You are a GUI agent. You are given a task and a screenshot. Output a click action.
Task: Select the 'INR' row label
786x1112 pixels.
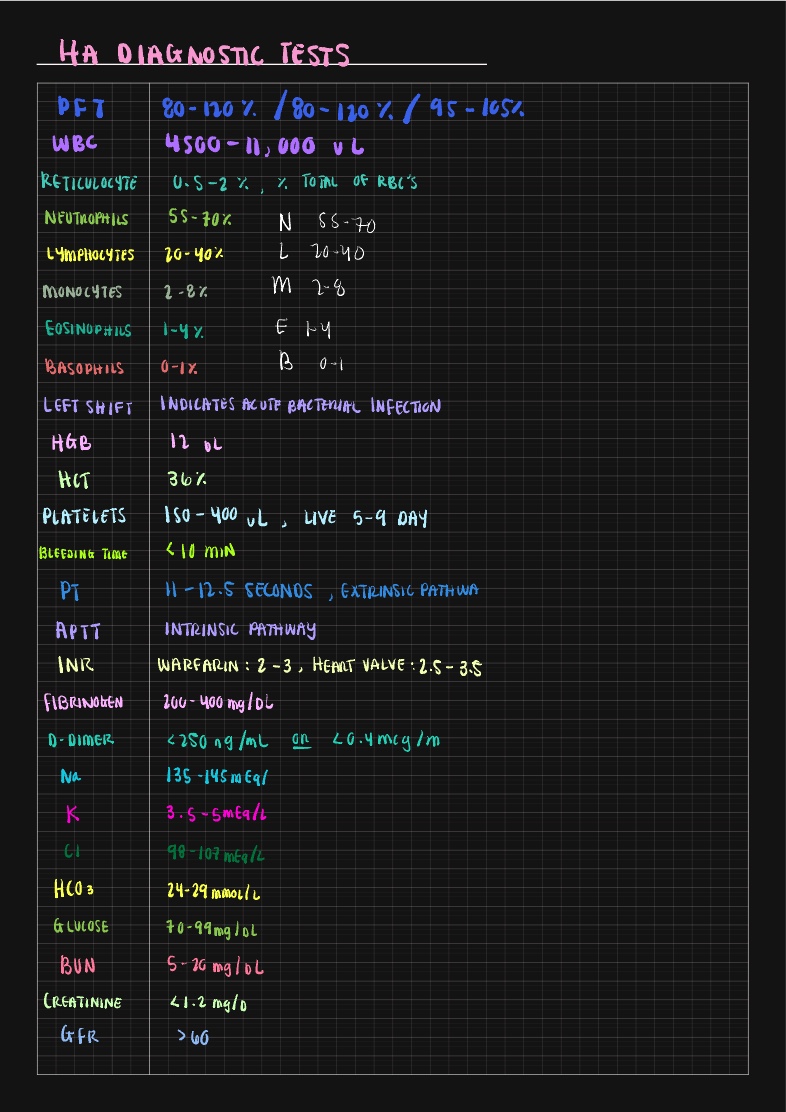click(x=75, y=665)
